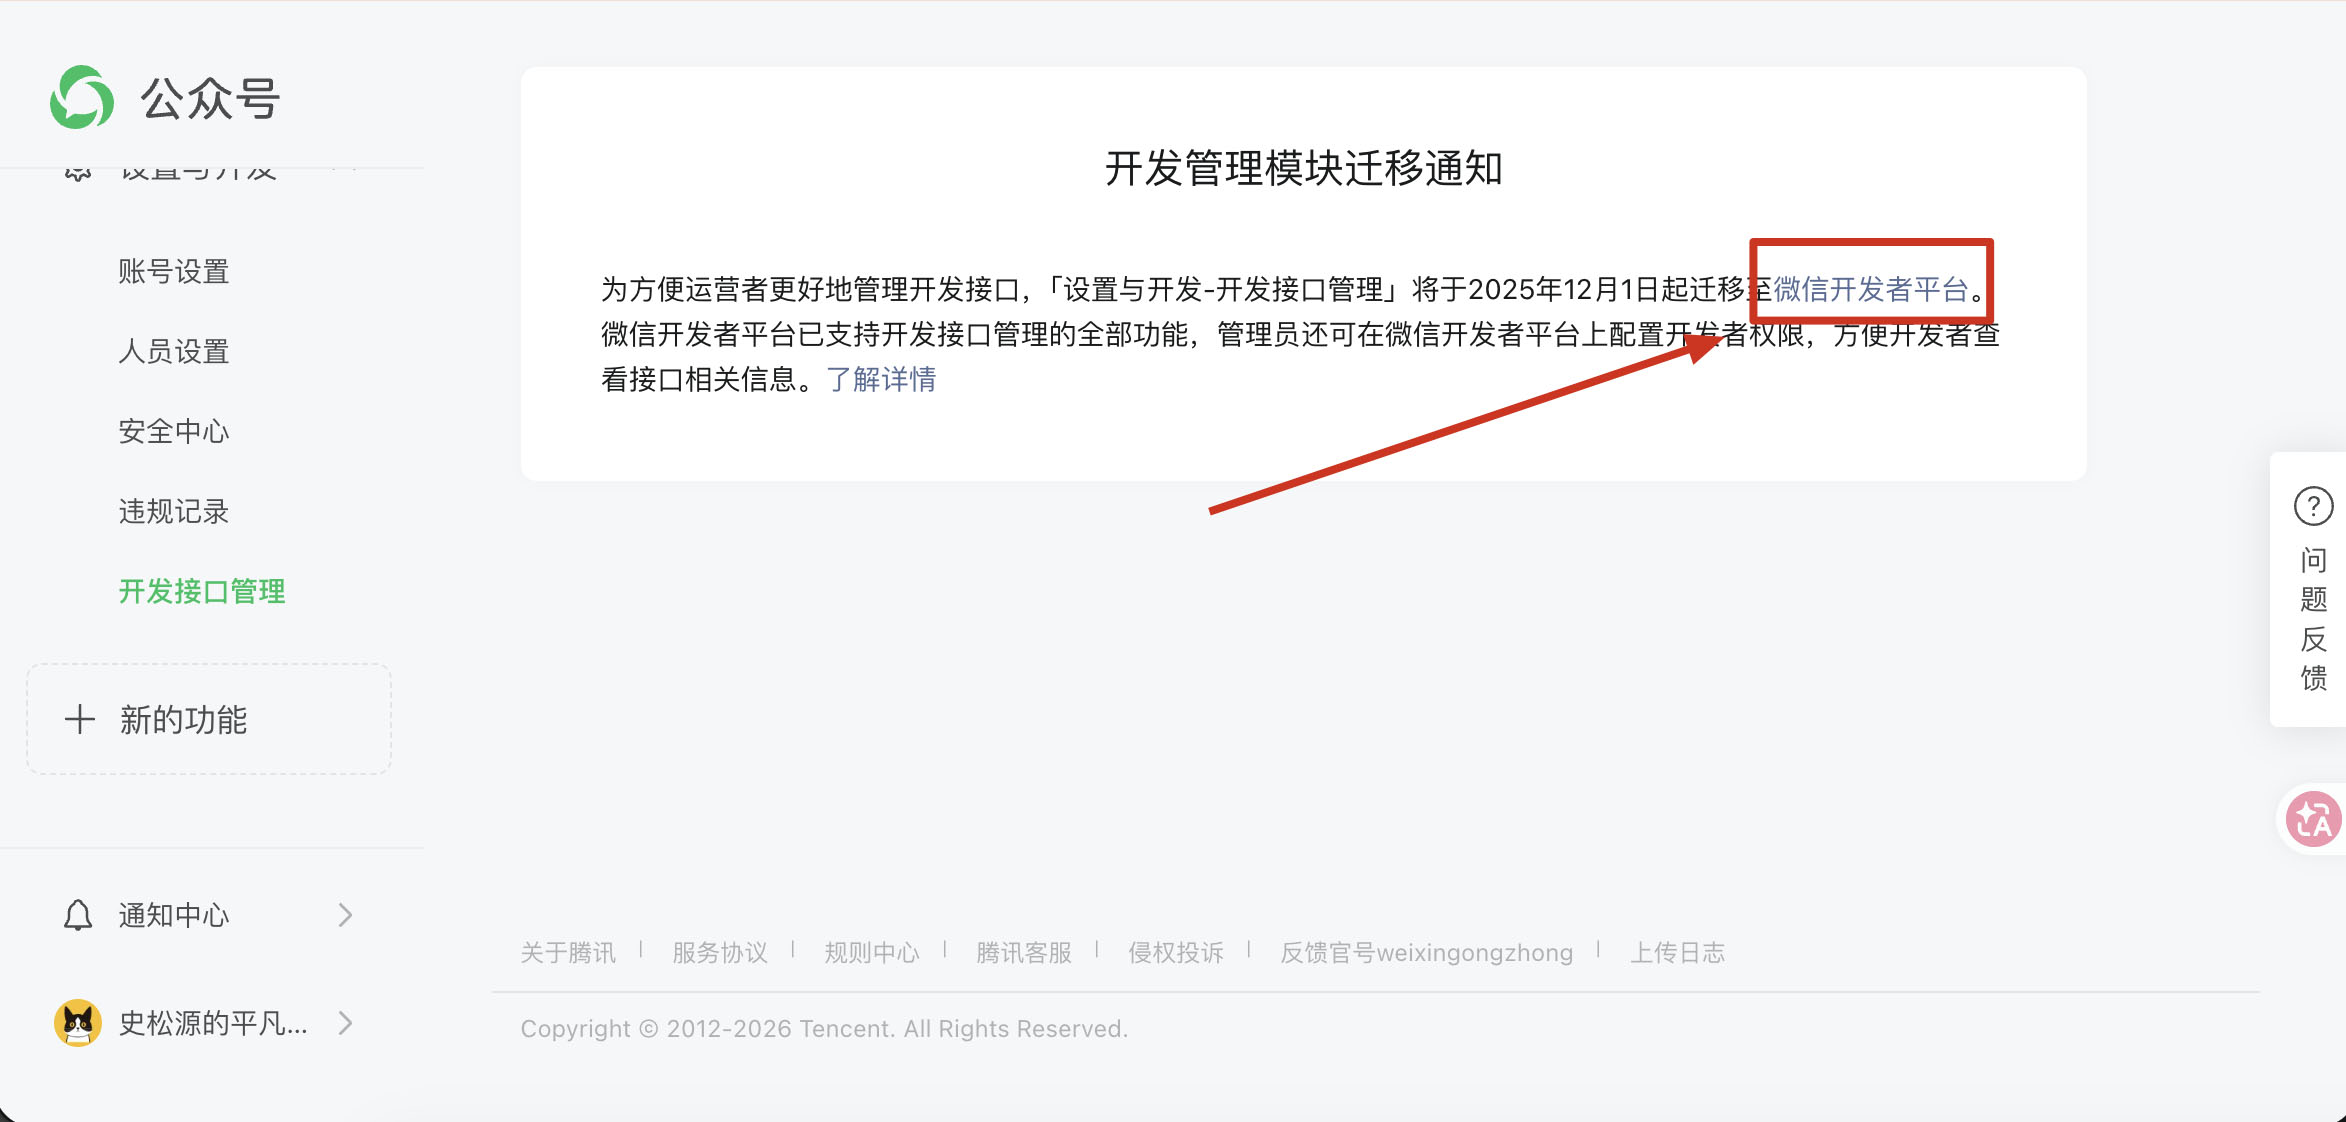This screenshot has height=1122, width=2346.
Task: Open the 侵权投诉 footer link
Action: 1176,952
